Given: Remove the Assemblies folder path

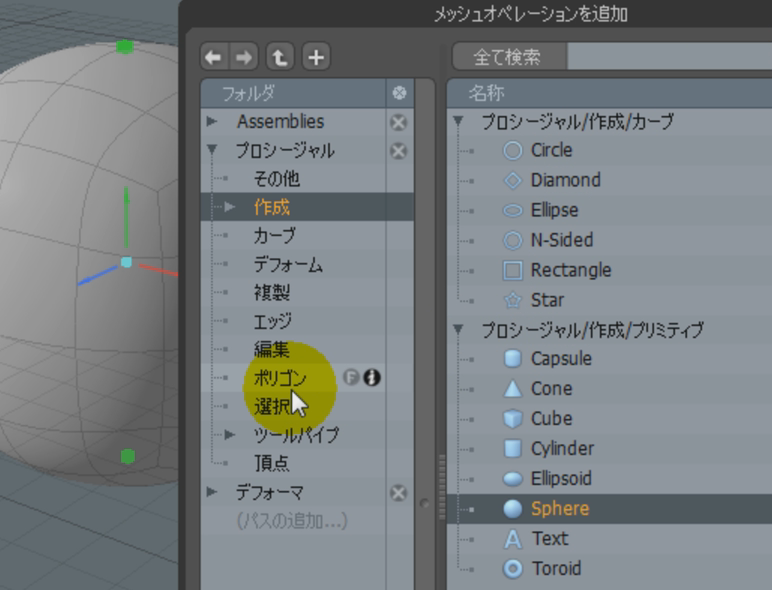Looking at the screenshot, I should tap(398, 122).
